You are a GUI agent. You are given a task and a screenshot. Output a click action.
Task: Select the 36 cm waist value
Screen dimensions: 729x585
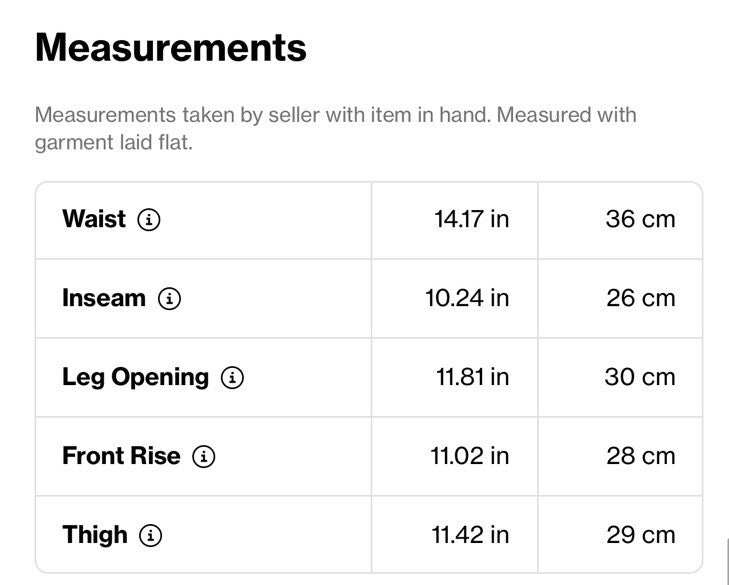point(640,219)
